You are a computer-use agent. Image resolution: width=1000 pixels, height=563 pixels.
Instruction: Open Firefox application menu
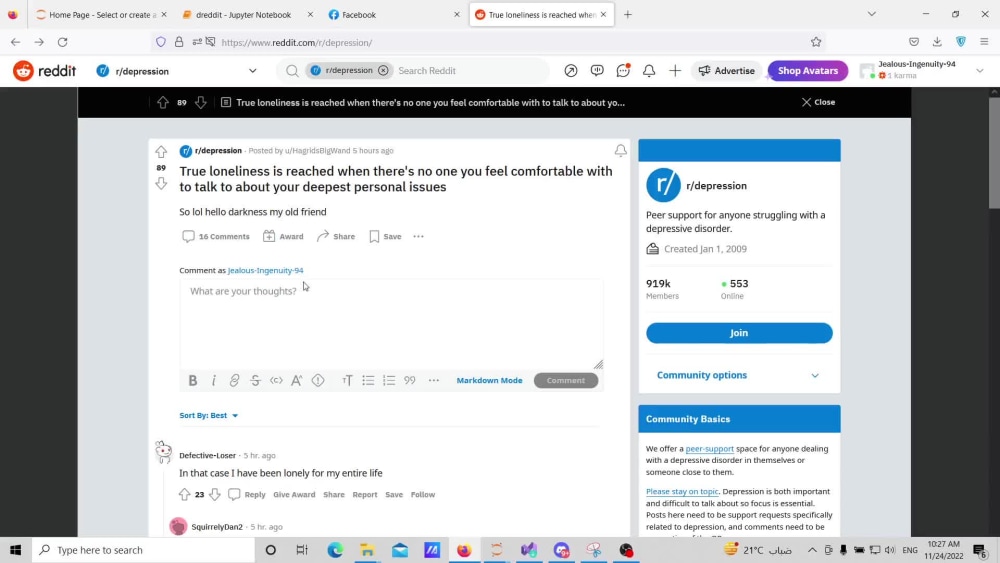pos(984,42)
